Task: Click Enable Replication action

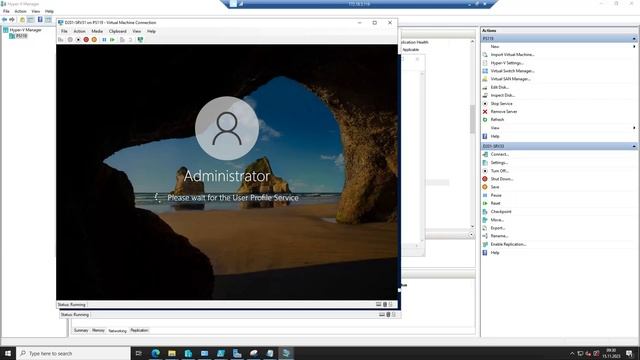Action: tap(508, 244)
